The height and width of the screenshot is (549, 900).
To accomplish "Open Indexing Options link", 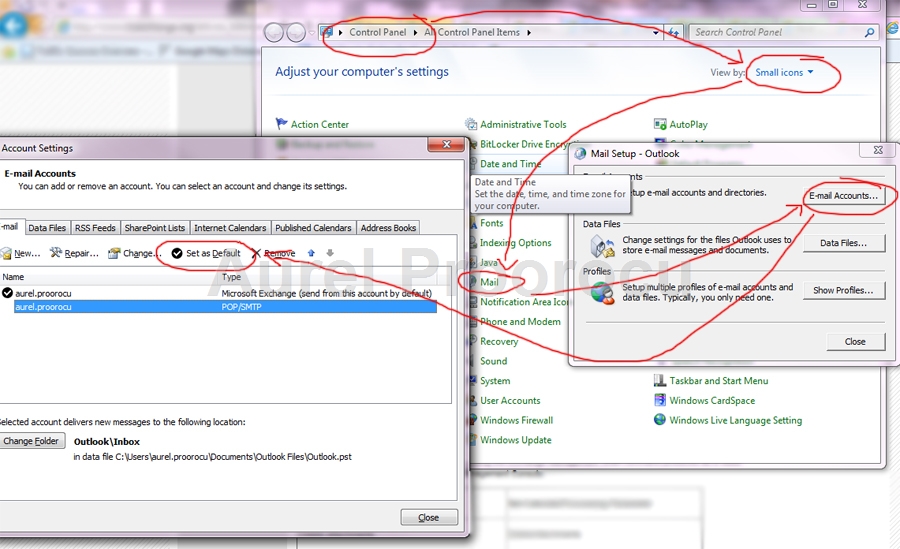I will 515,243.
